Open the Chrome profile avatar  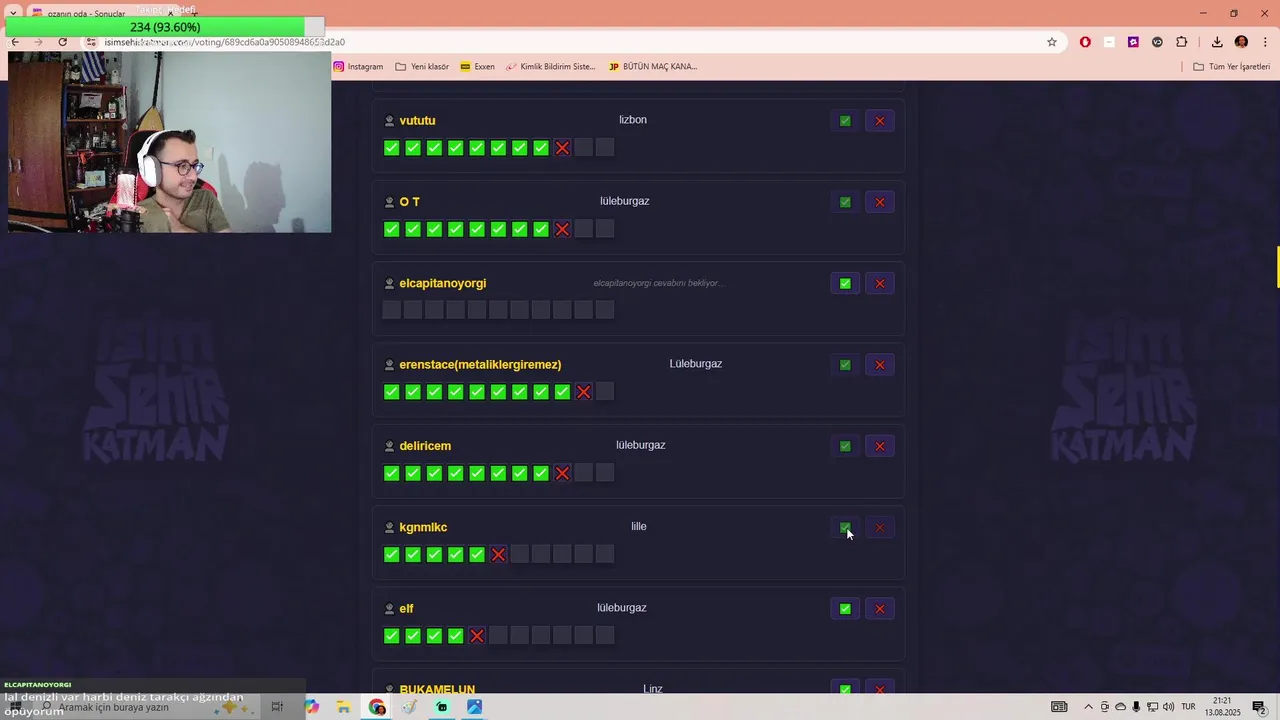tap(1242, 42)
